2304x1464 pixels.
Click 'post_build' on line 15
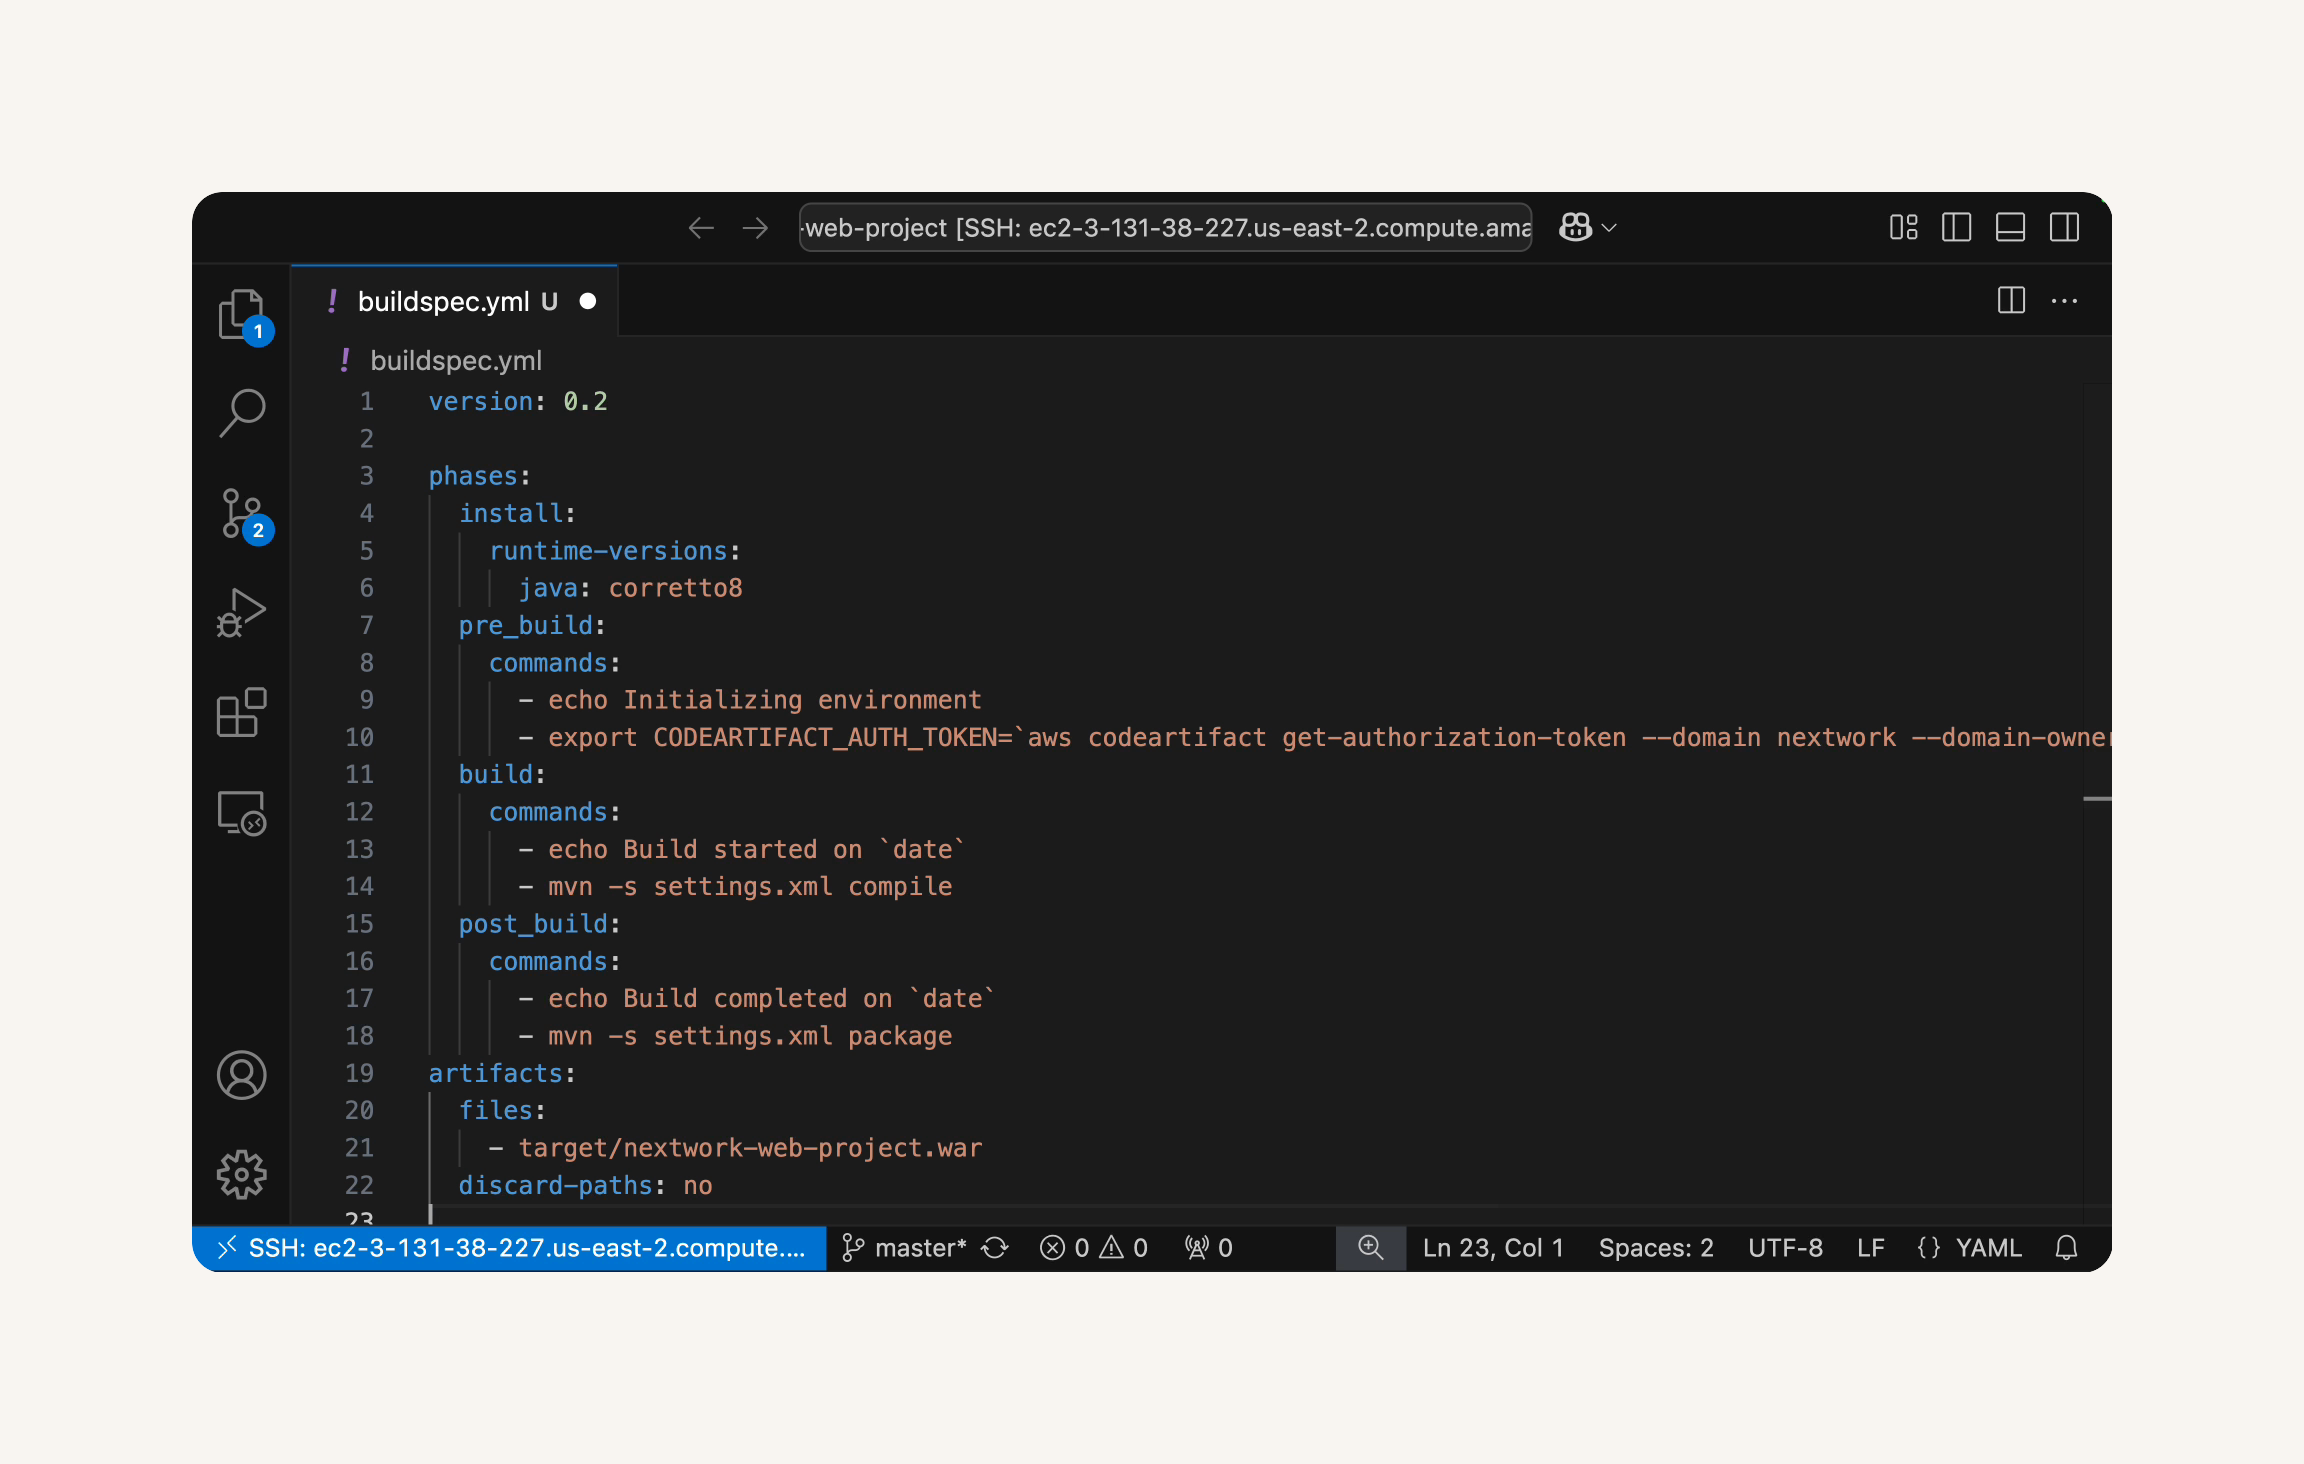coord(533,924)
